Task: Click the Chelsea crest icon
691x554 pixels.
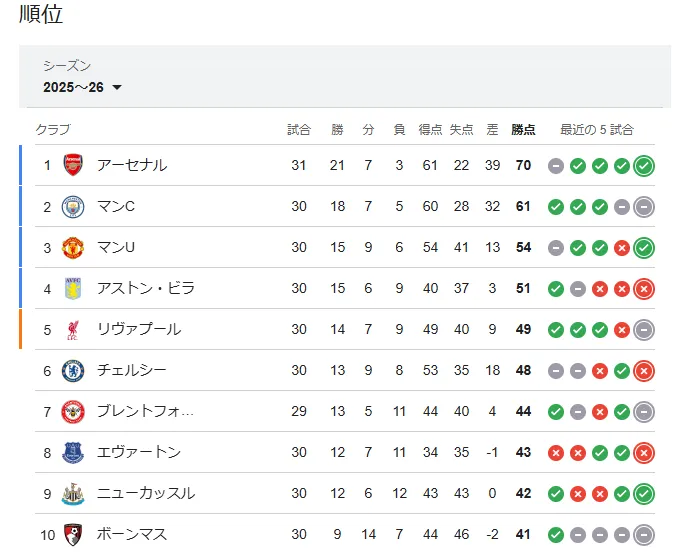Action: point(73,370)
